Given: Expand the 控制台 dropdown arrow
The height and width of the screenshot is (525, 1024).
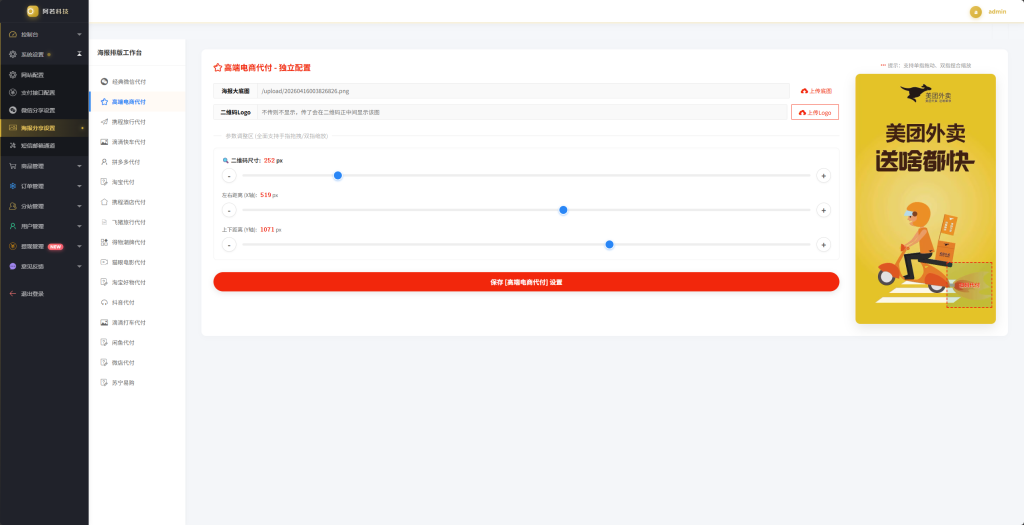Looking at the screenshot, I should pos(80,34).
